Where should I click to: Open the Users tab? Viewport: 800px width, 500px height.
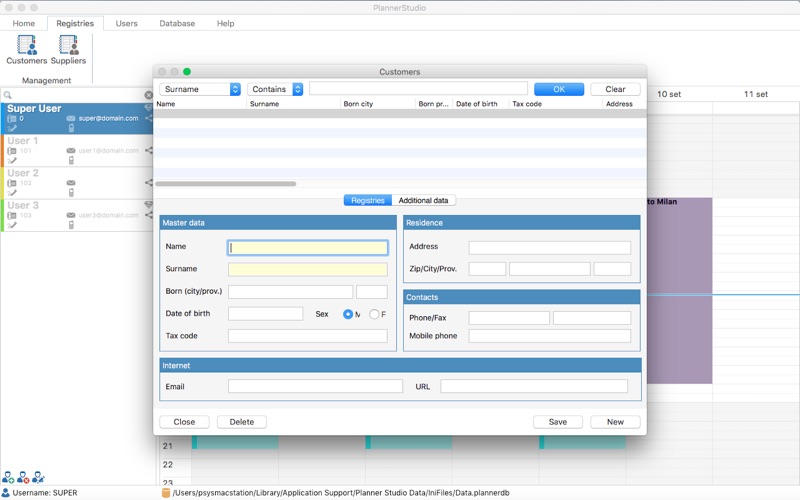point(127,23)
